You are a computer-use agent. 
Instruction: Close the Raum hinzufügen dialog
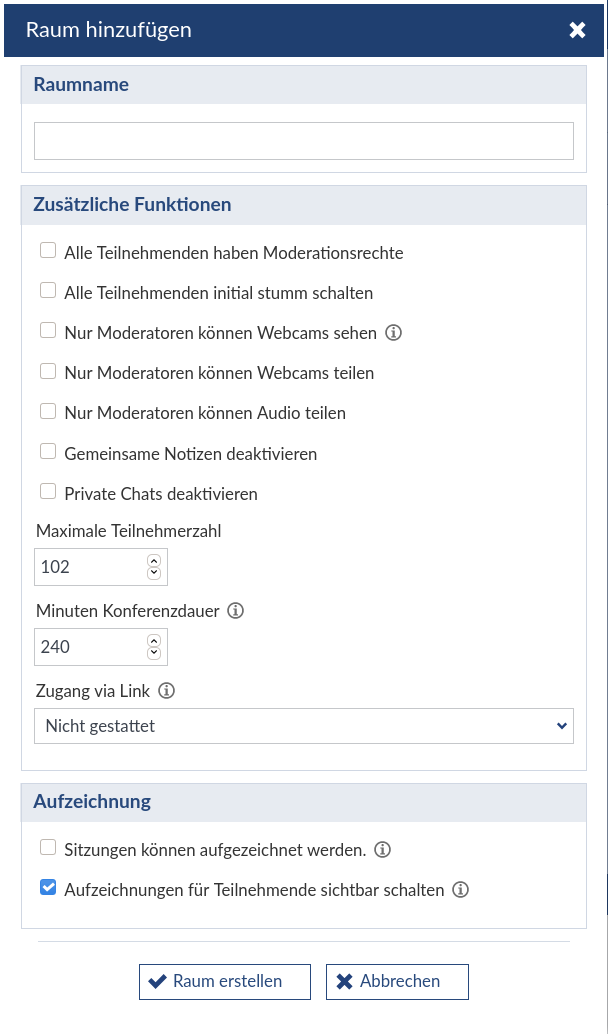tap(577, 30)
